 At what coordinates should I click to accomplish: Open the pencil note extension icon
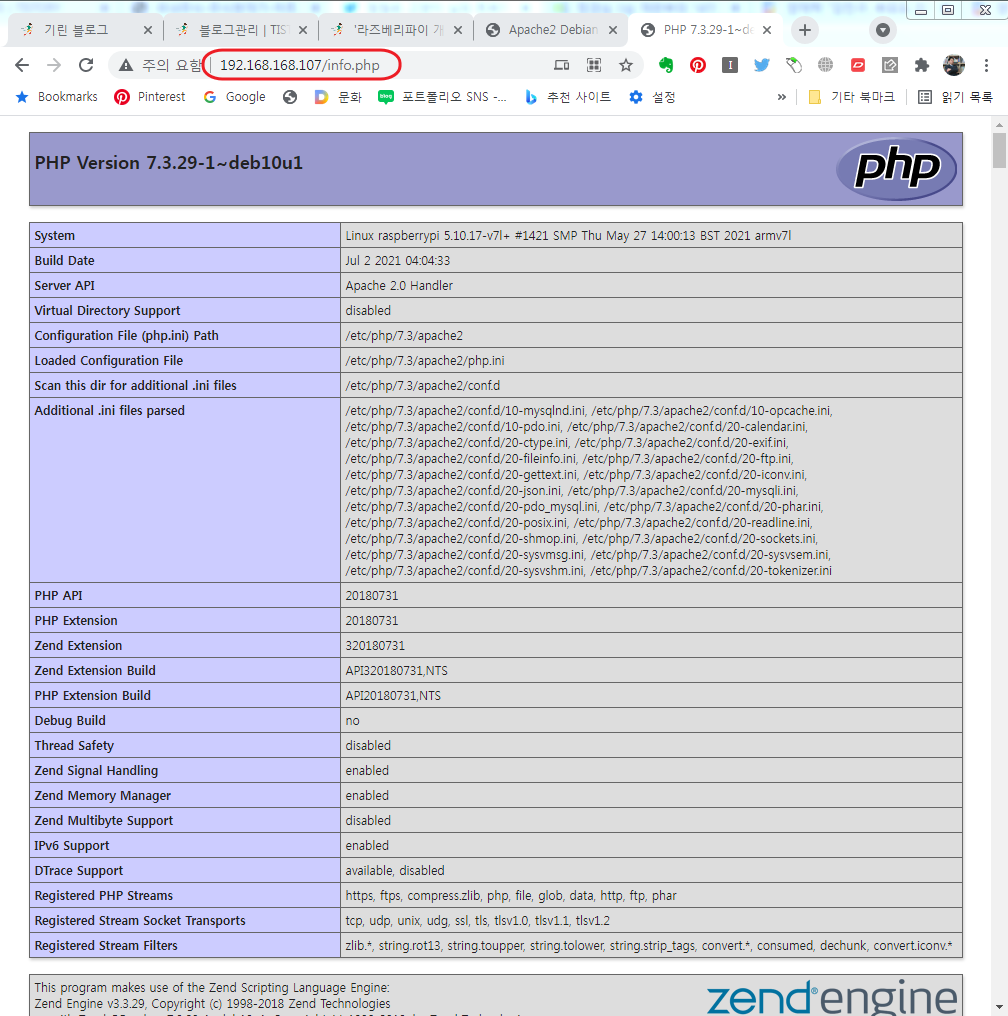coord(889,65)
